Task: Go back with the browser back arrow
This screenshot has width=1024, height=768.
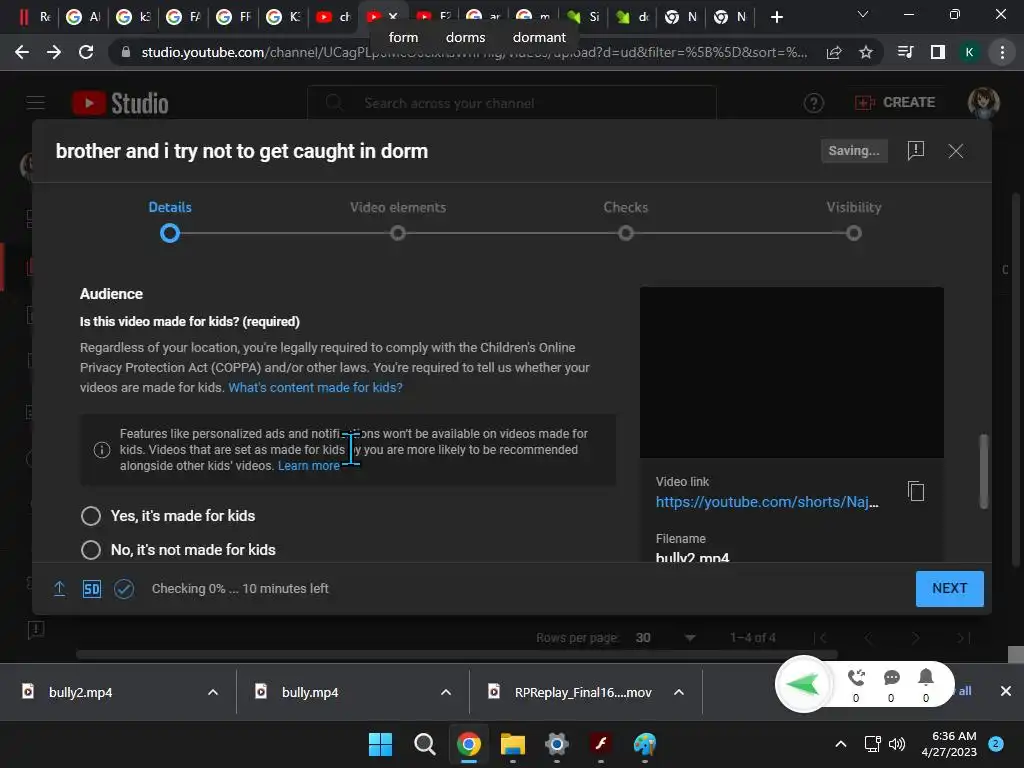Action: coord(22,52)
